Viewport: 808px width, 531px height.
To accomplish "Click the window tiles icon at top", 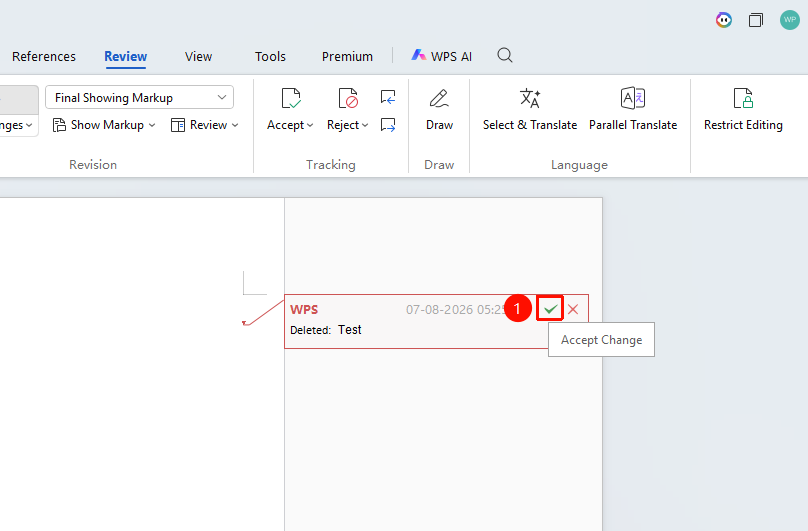I will 756,20.
